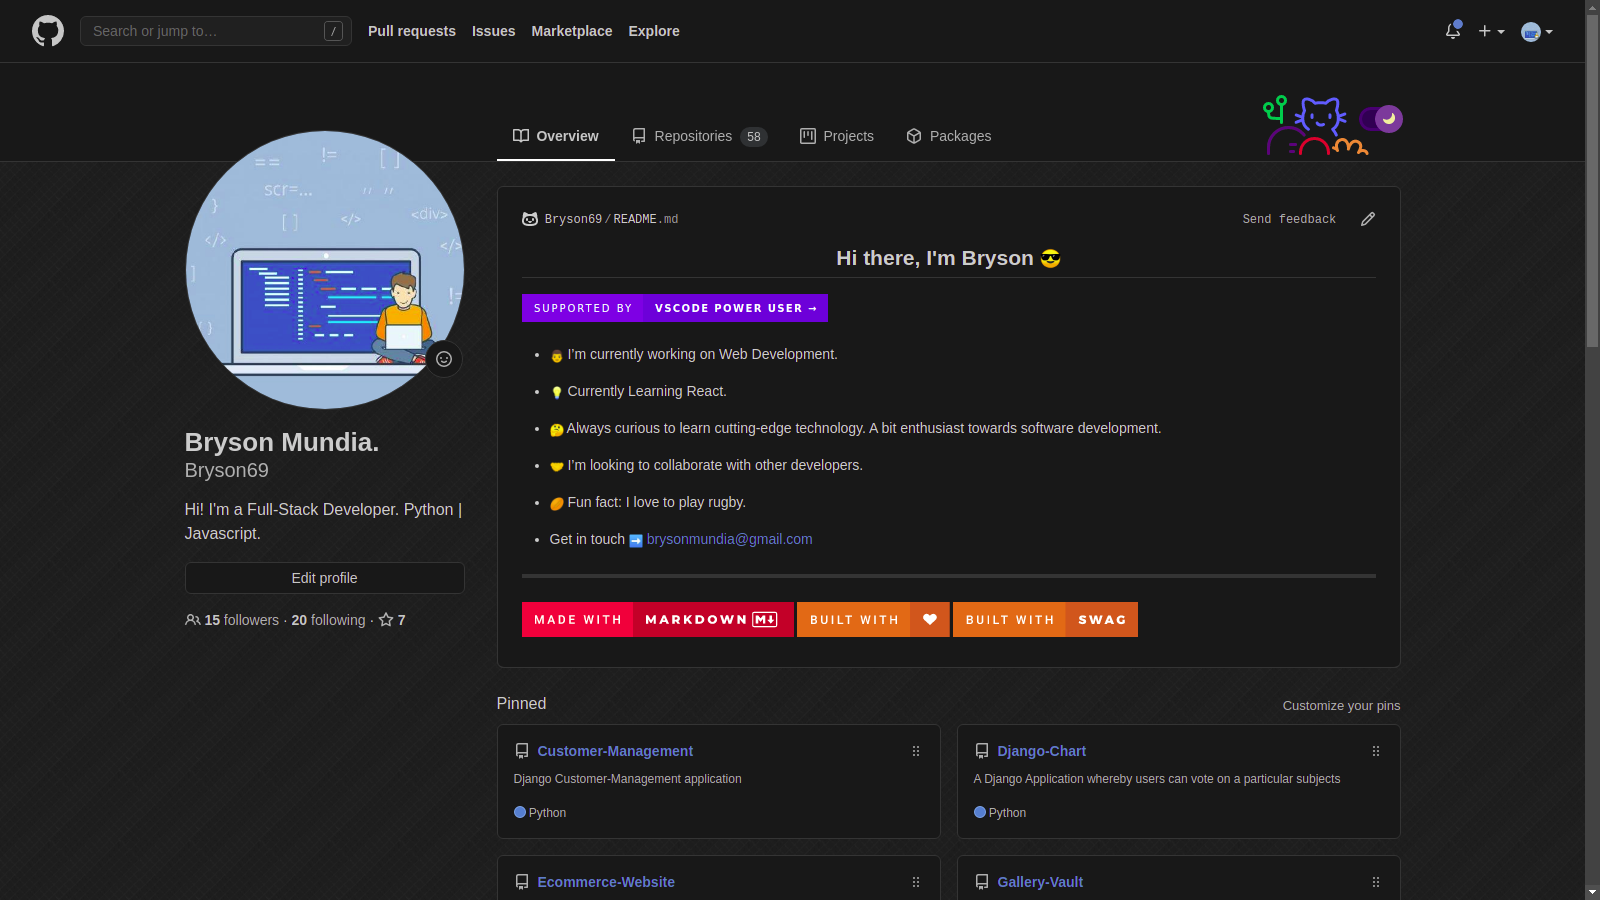The image size is (1600, 900).
Task: View the 20 following list
Action: click(x=328, y=620)
